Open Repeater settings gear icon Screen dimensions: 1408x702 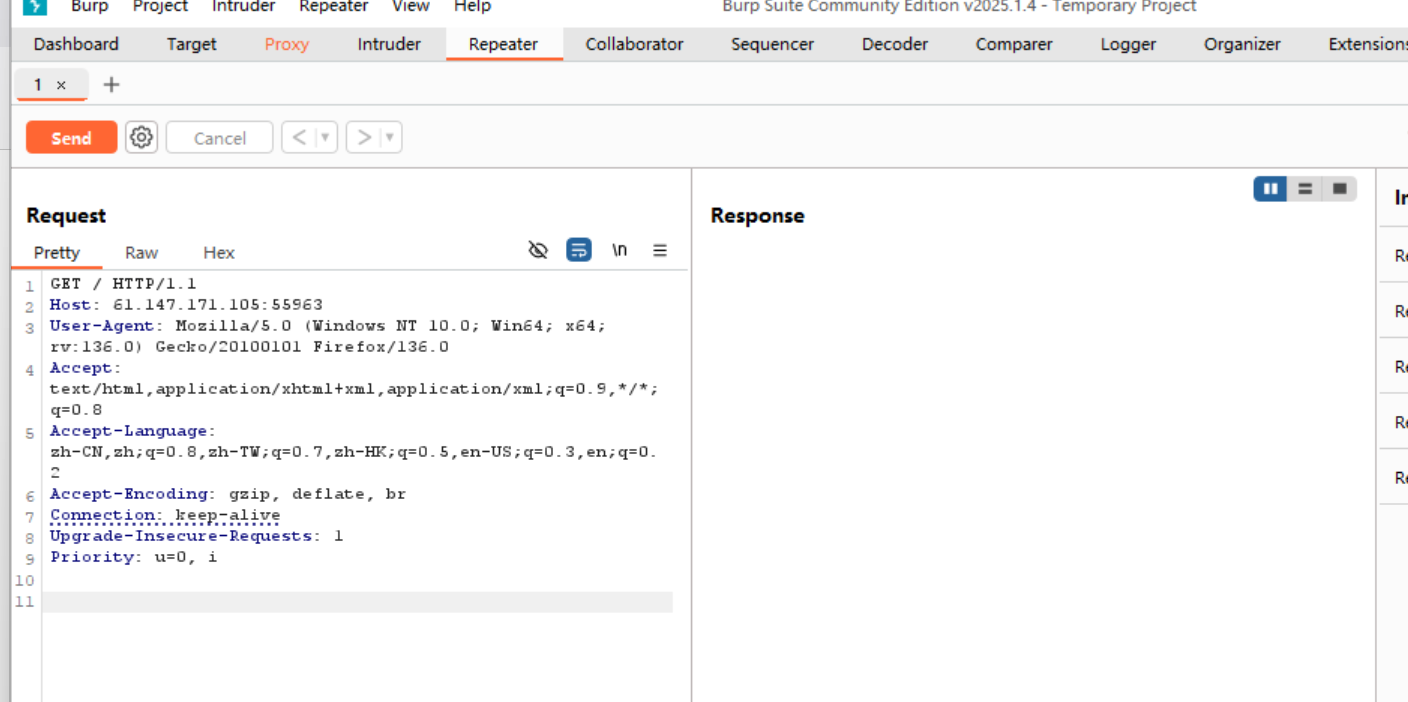[142, 137]
